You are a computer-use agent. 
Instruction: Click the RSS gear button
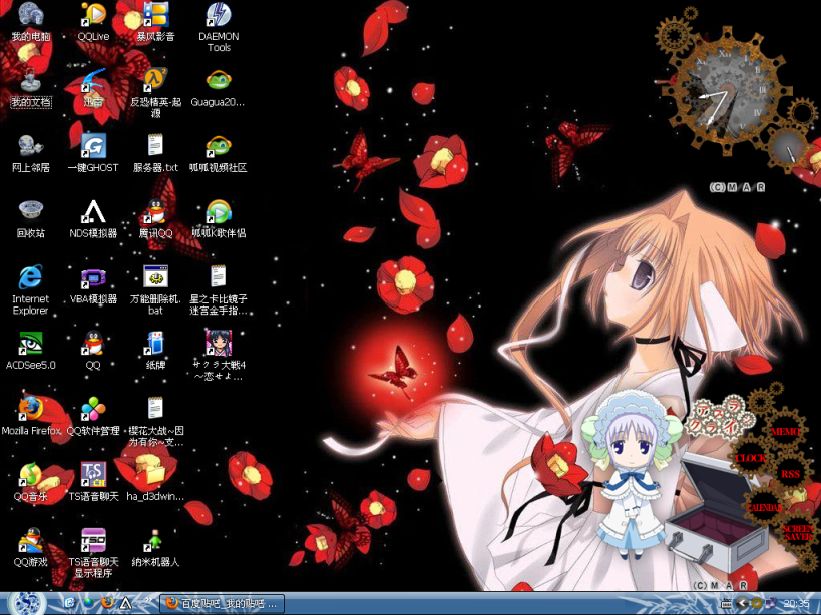[790, 474]
